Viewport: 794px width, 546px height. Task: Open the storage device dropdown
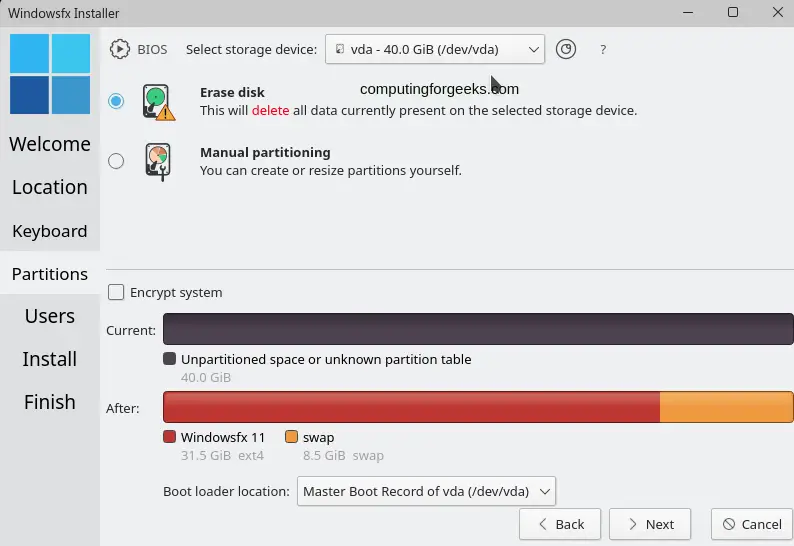click(435, 49)
